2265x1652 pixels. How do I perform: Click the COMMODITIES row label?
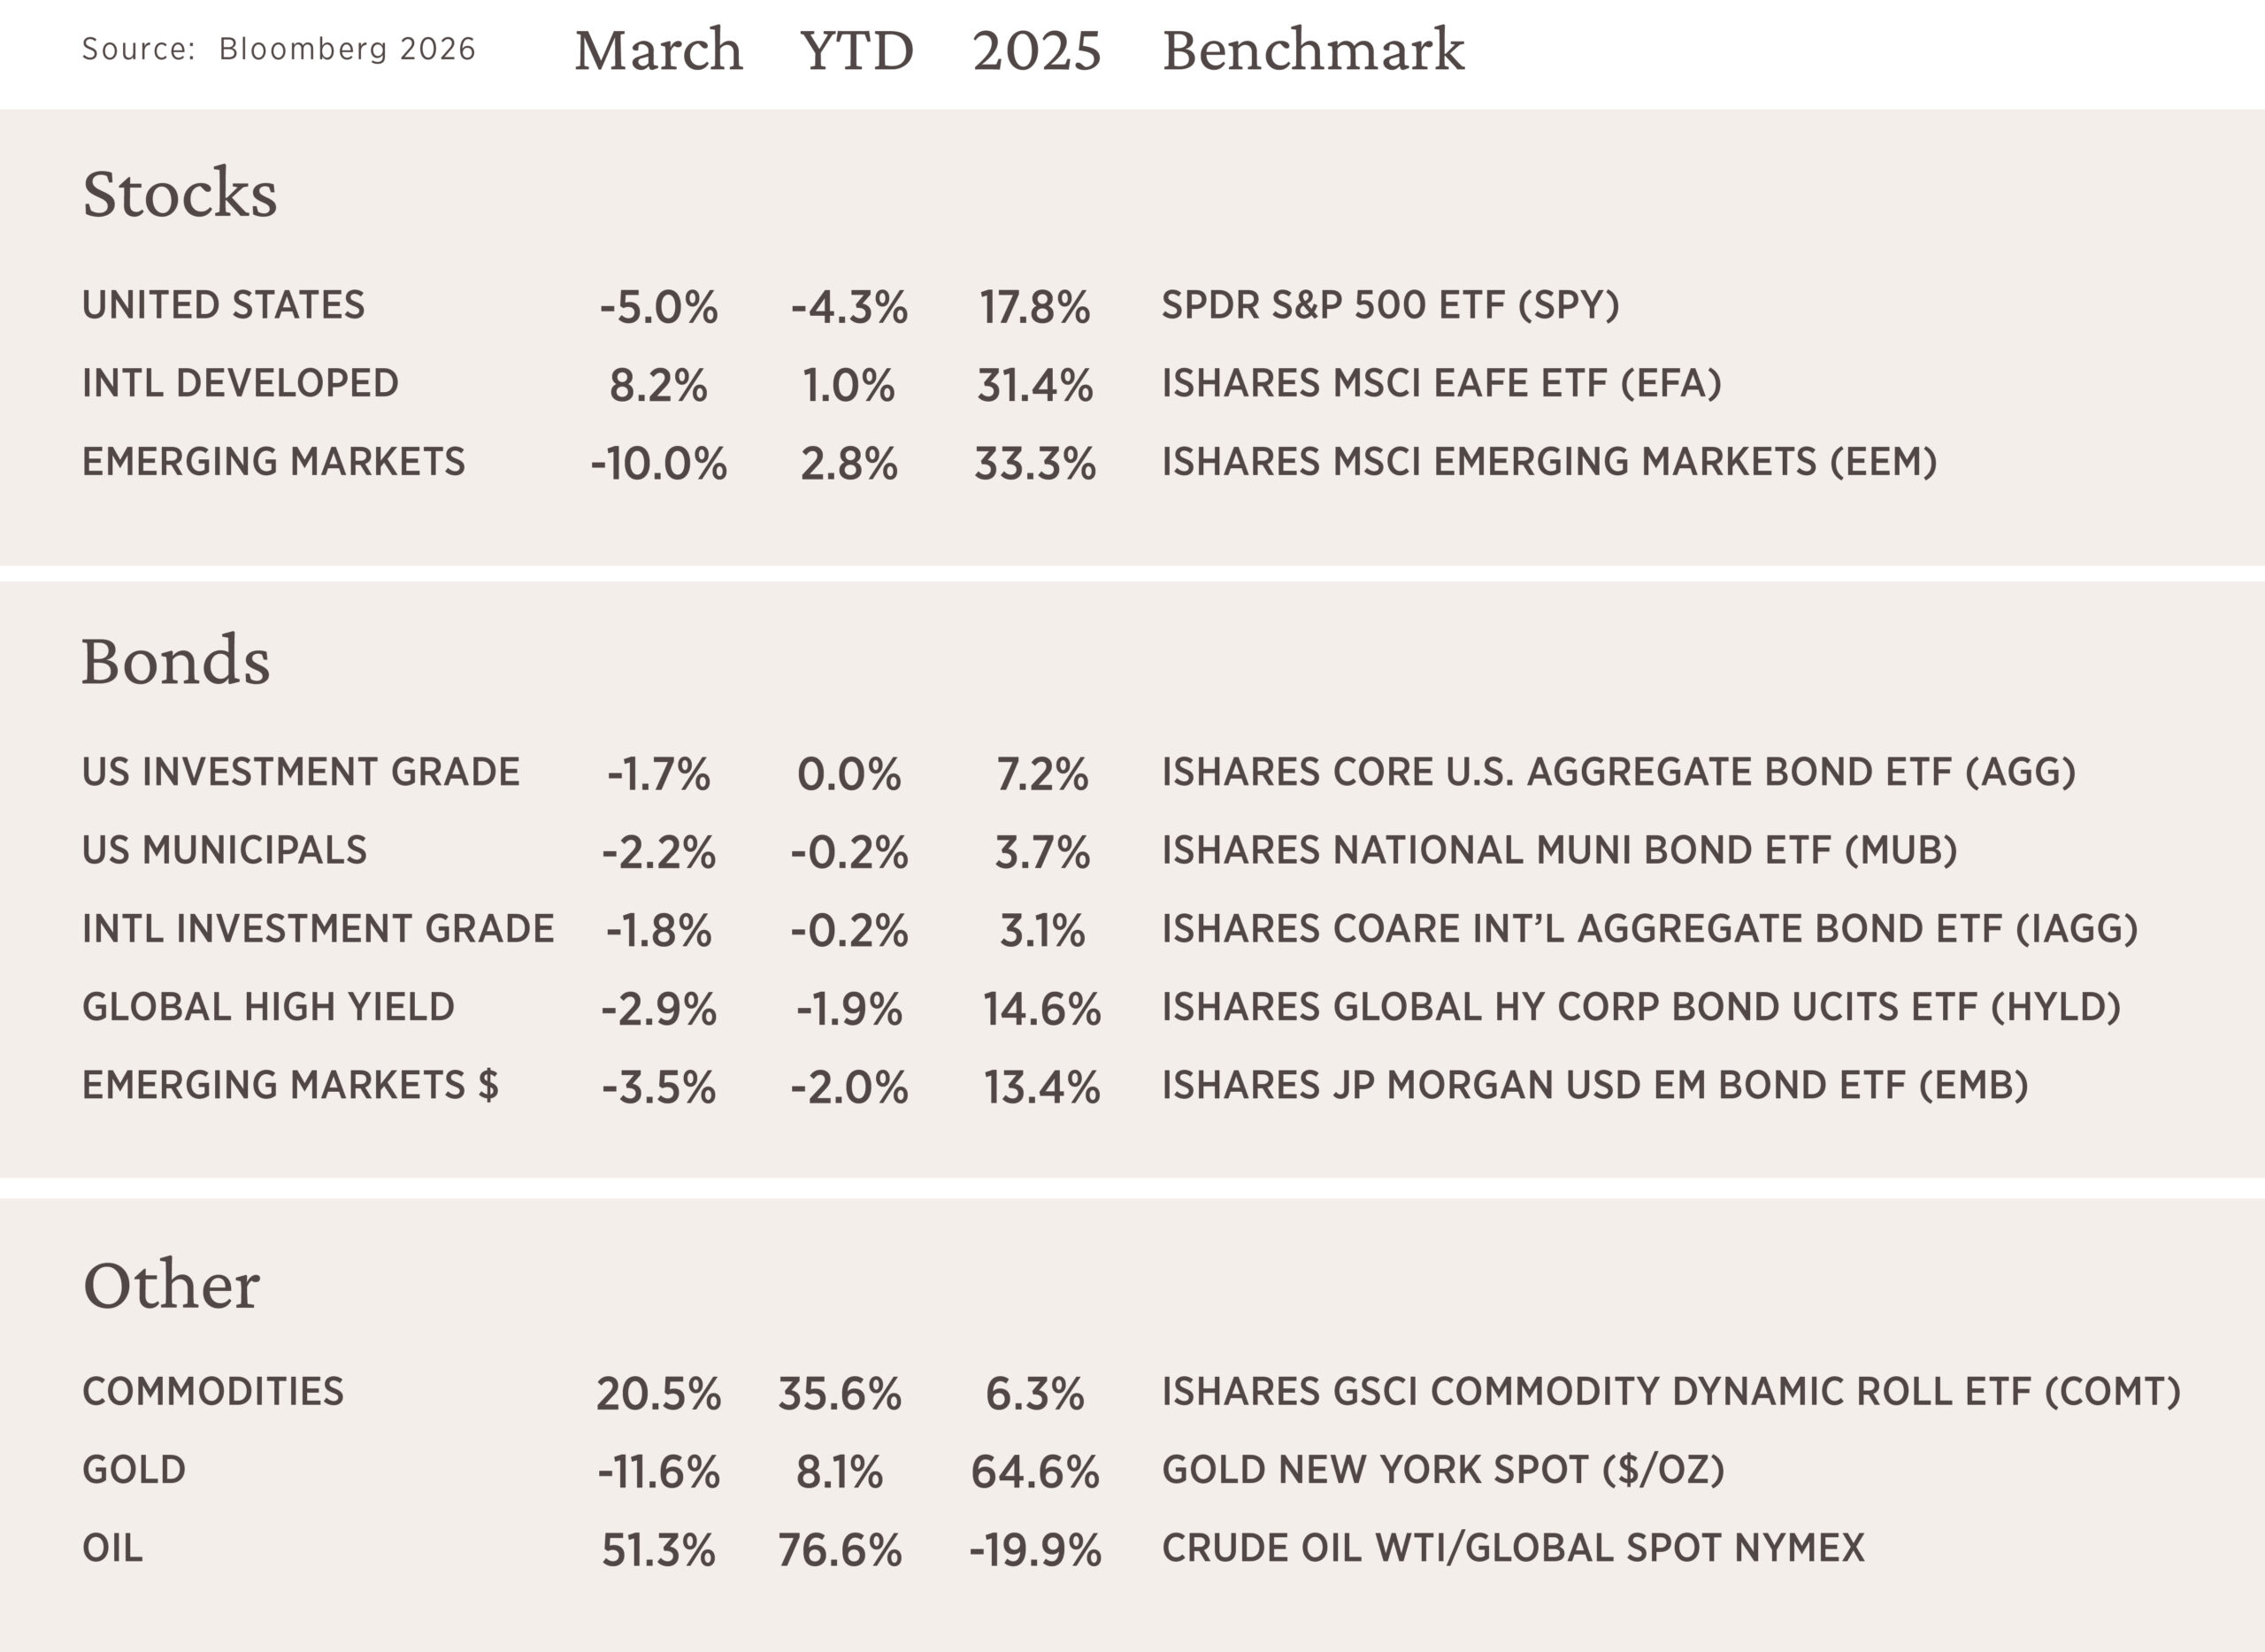click(212, 1391)
